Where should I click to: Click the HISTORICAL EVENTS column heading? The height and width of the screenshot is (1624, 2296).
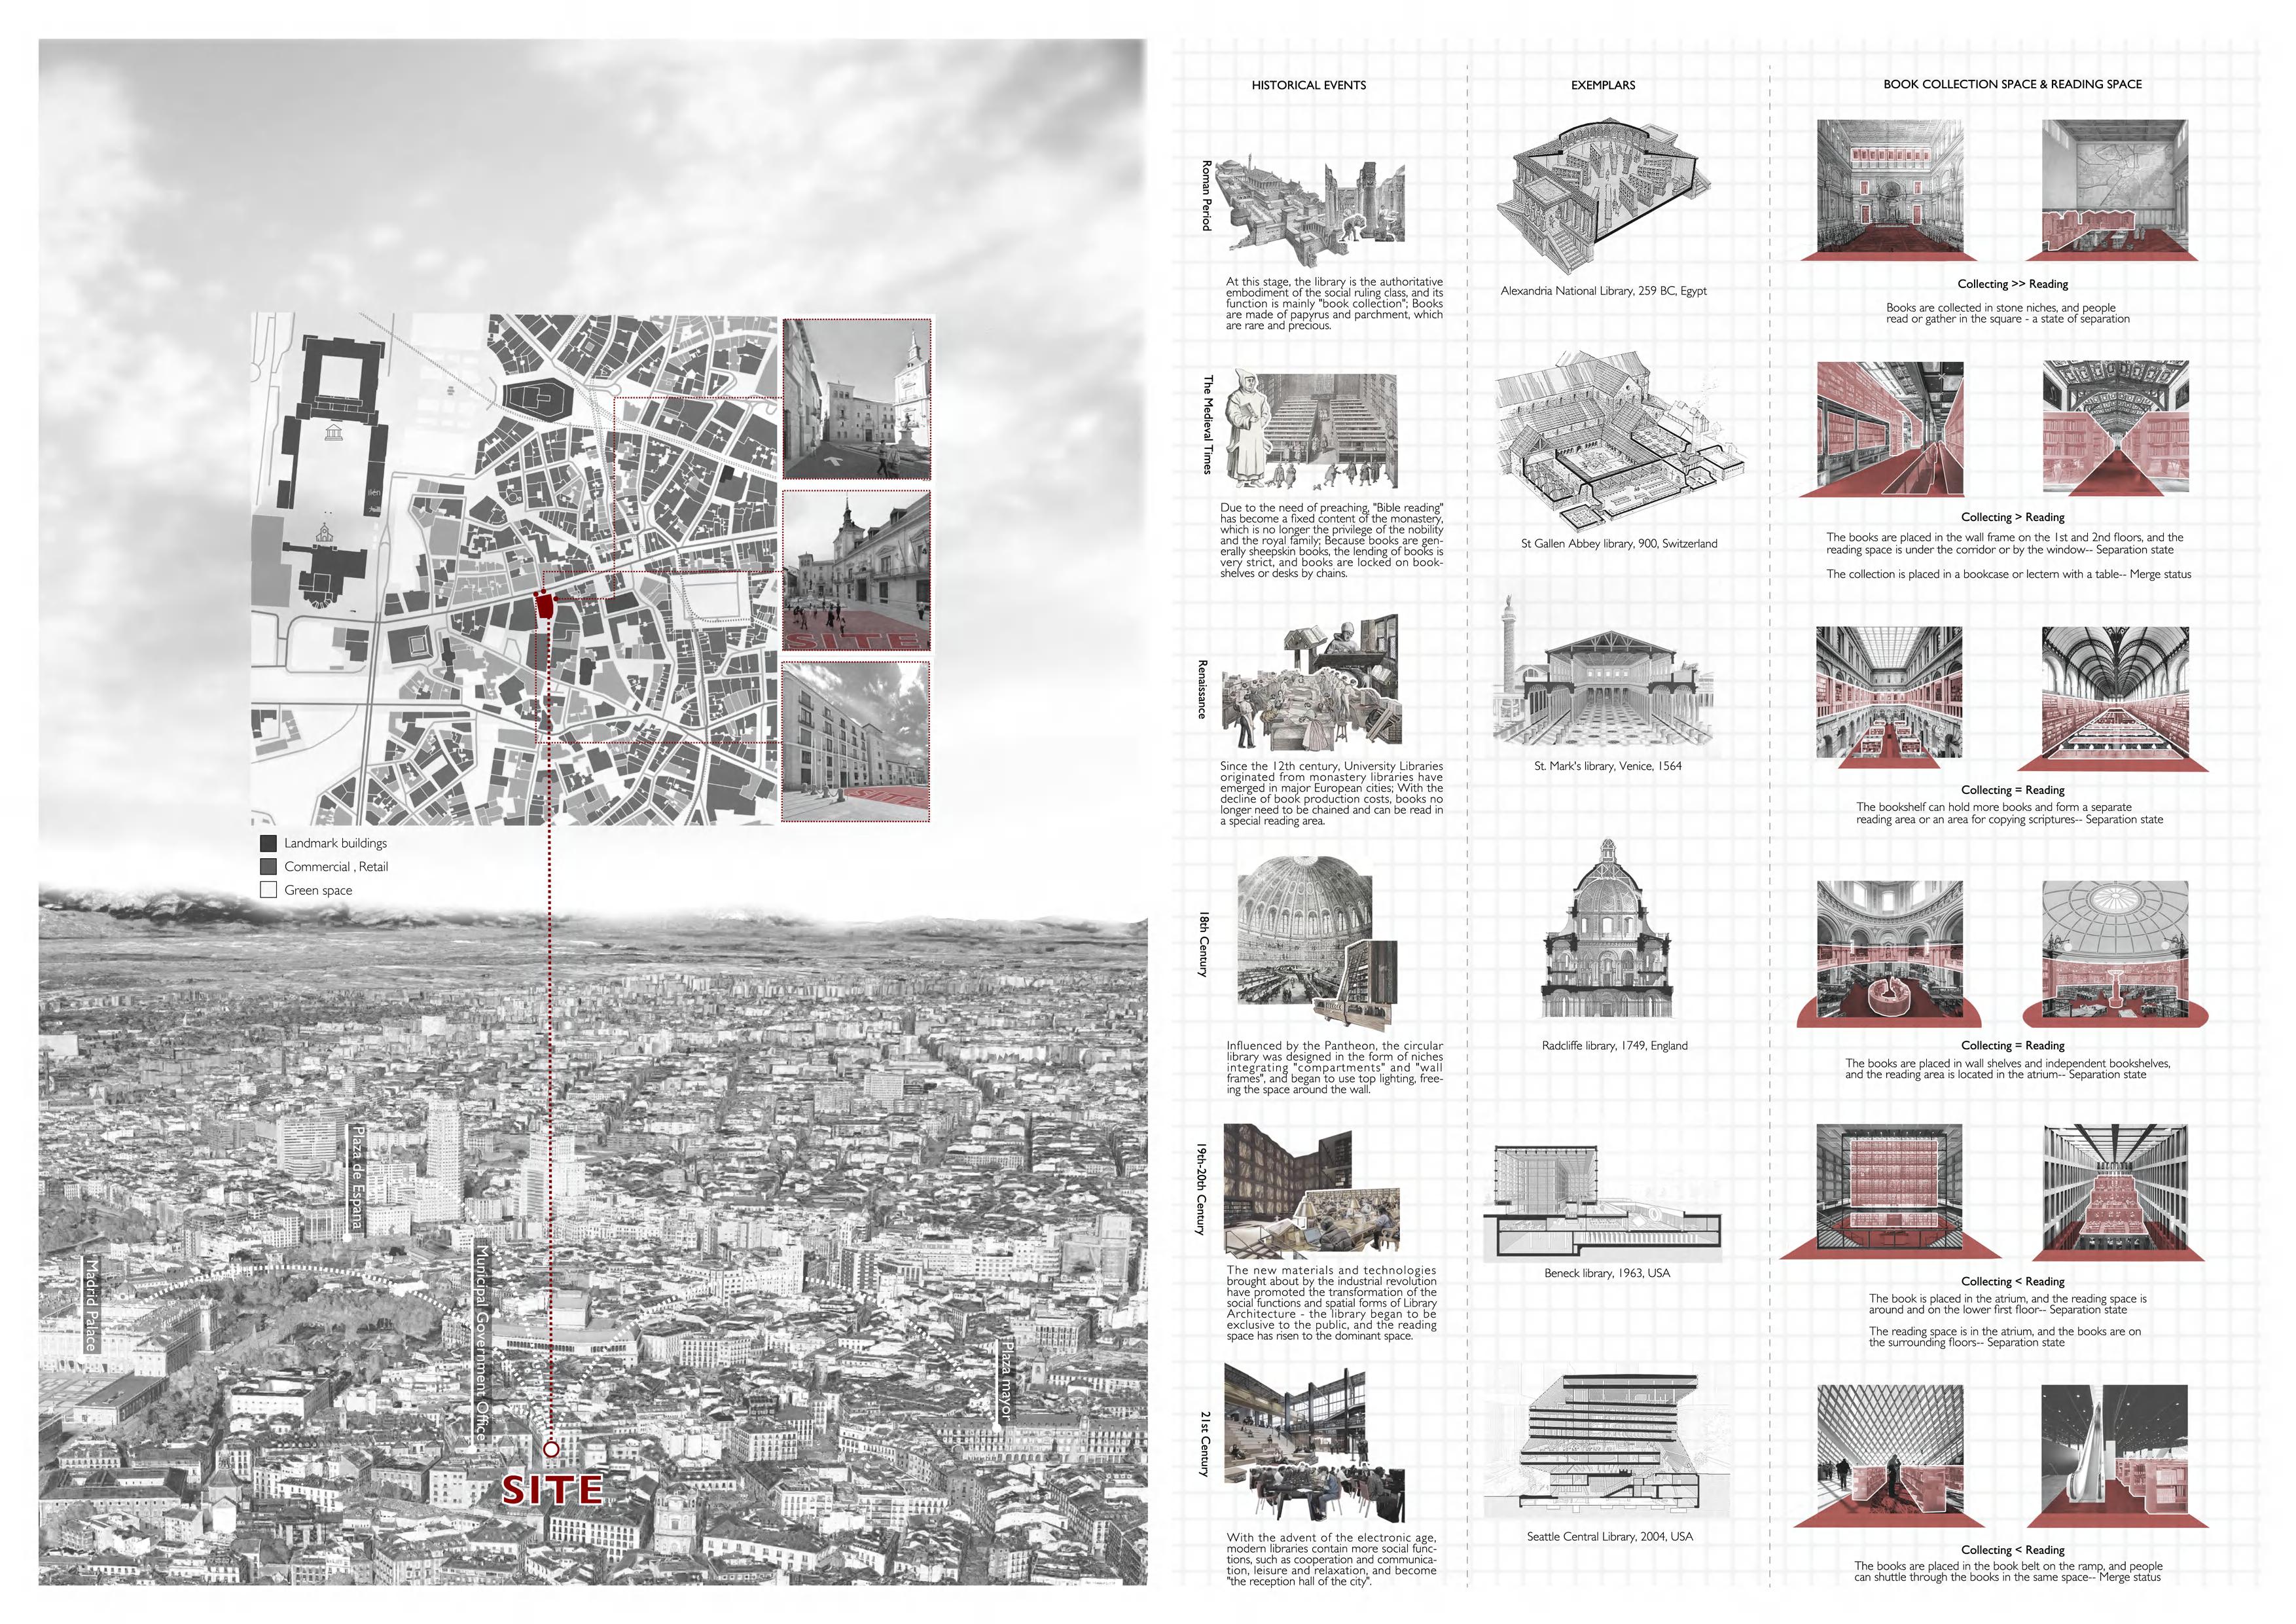coord(1308,85)
